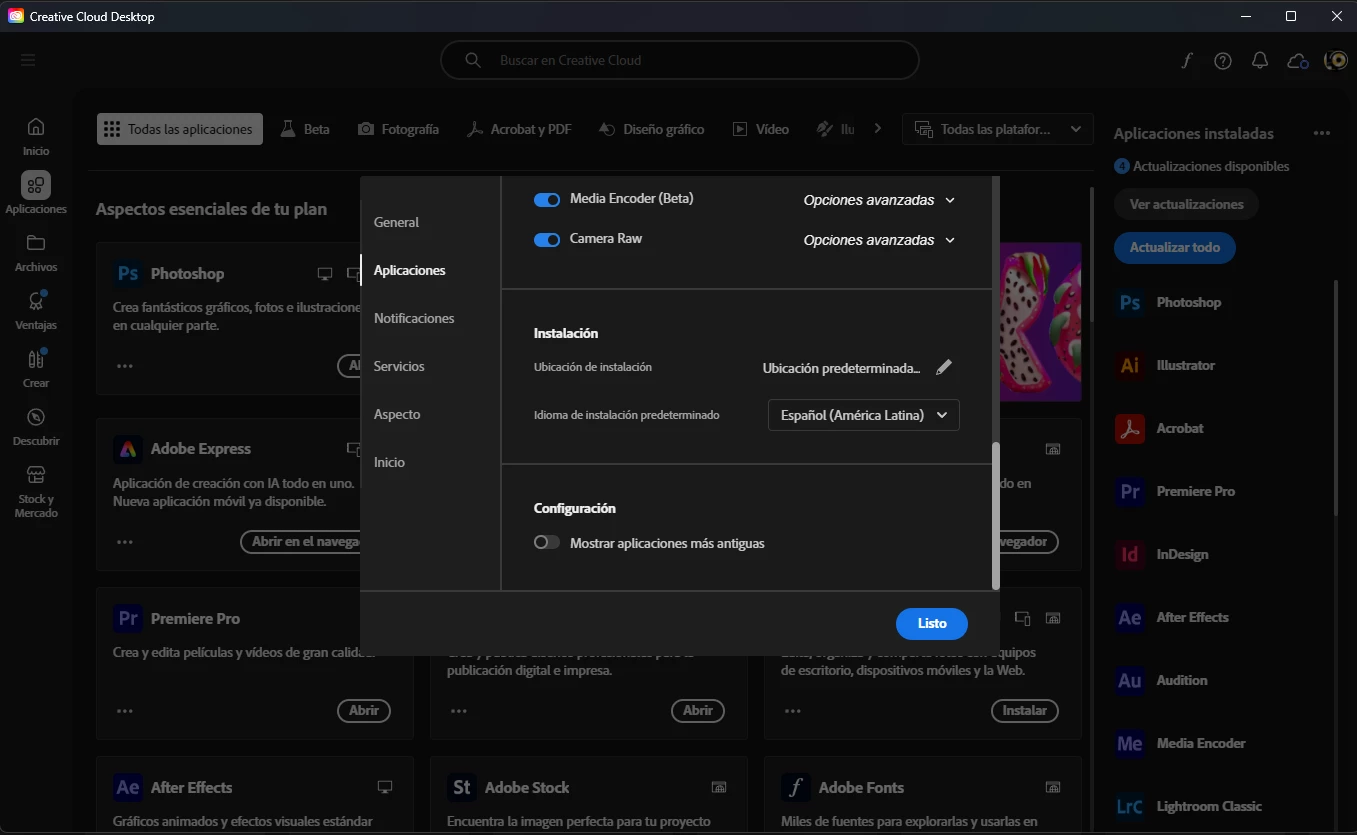Image resolution: width=1357 pixels, height=835 pixels.
Task: Open more options on Adobe Express card
Action: pos(125,542)
